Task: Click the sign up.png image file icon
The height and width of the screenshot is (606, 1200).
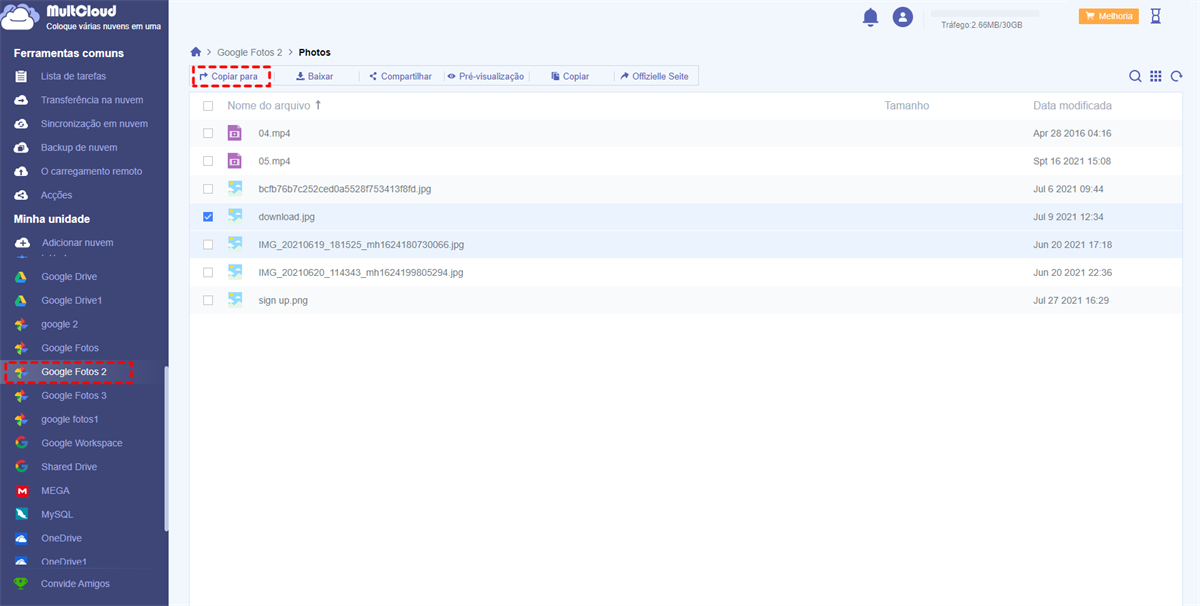Action: [235, 299]
